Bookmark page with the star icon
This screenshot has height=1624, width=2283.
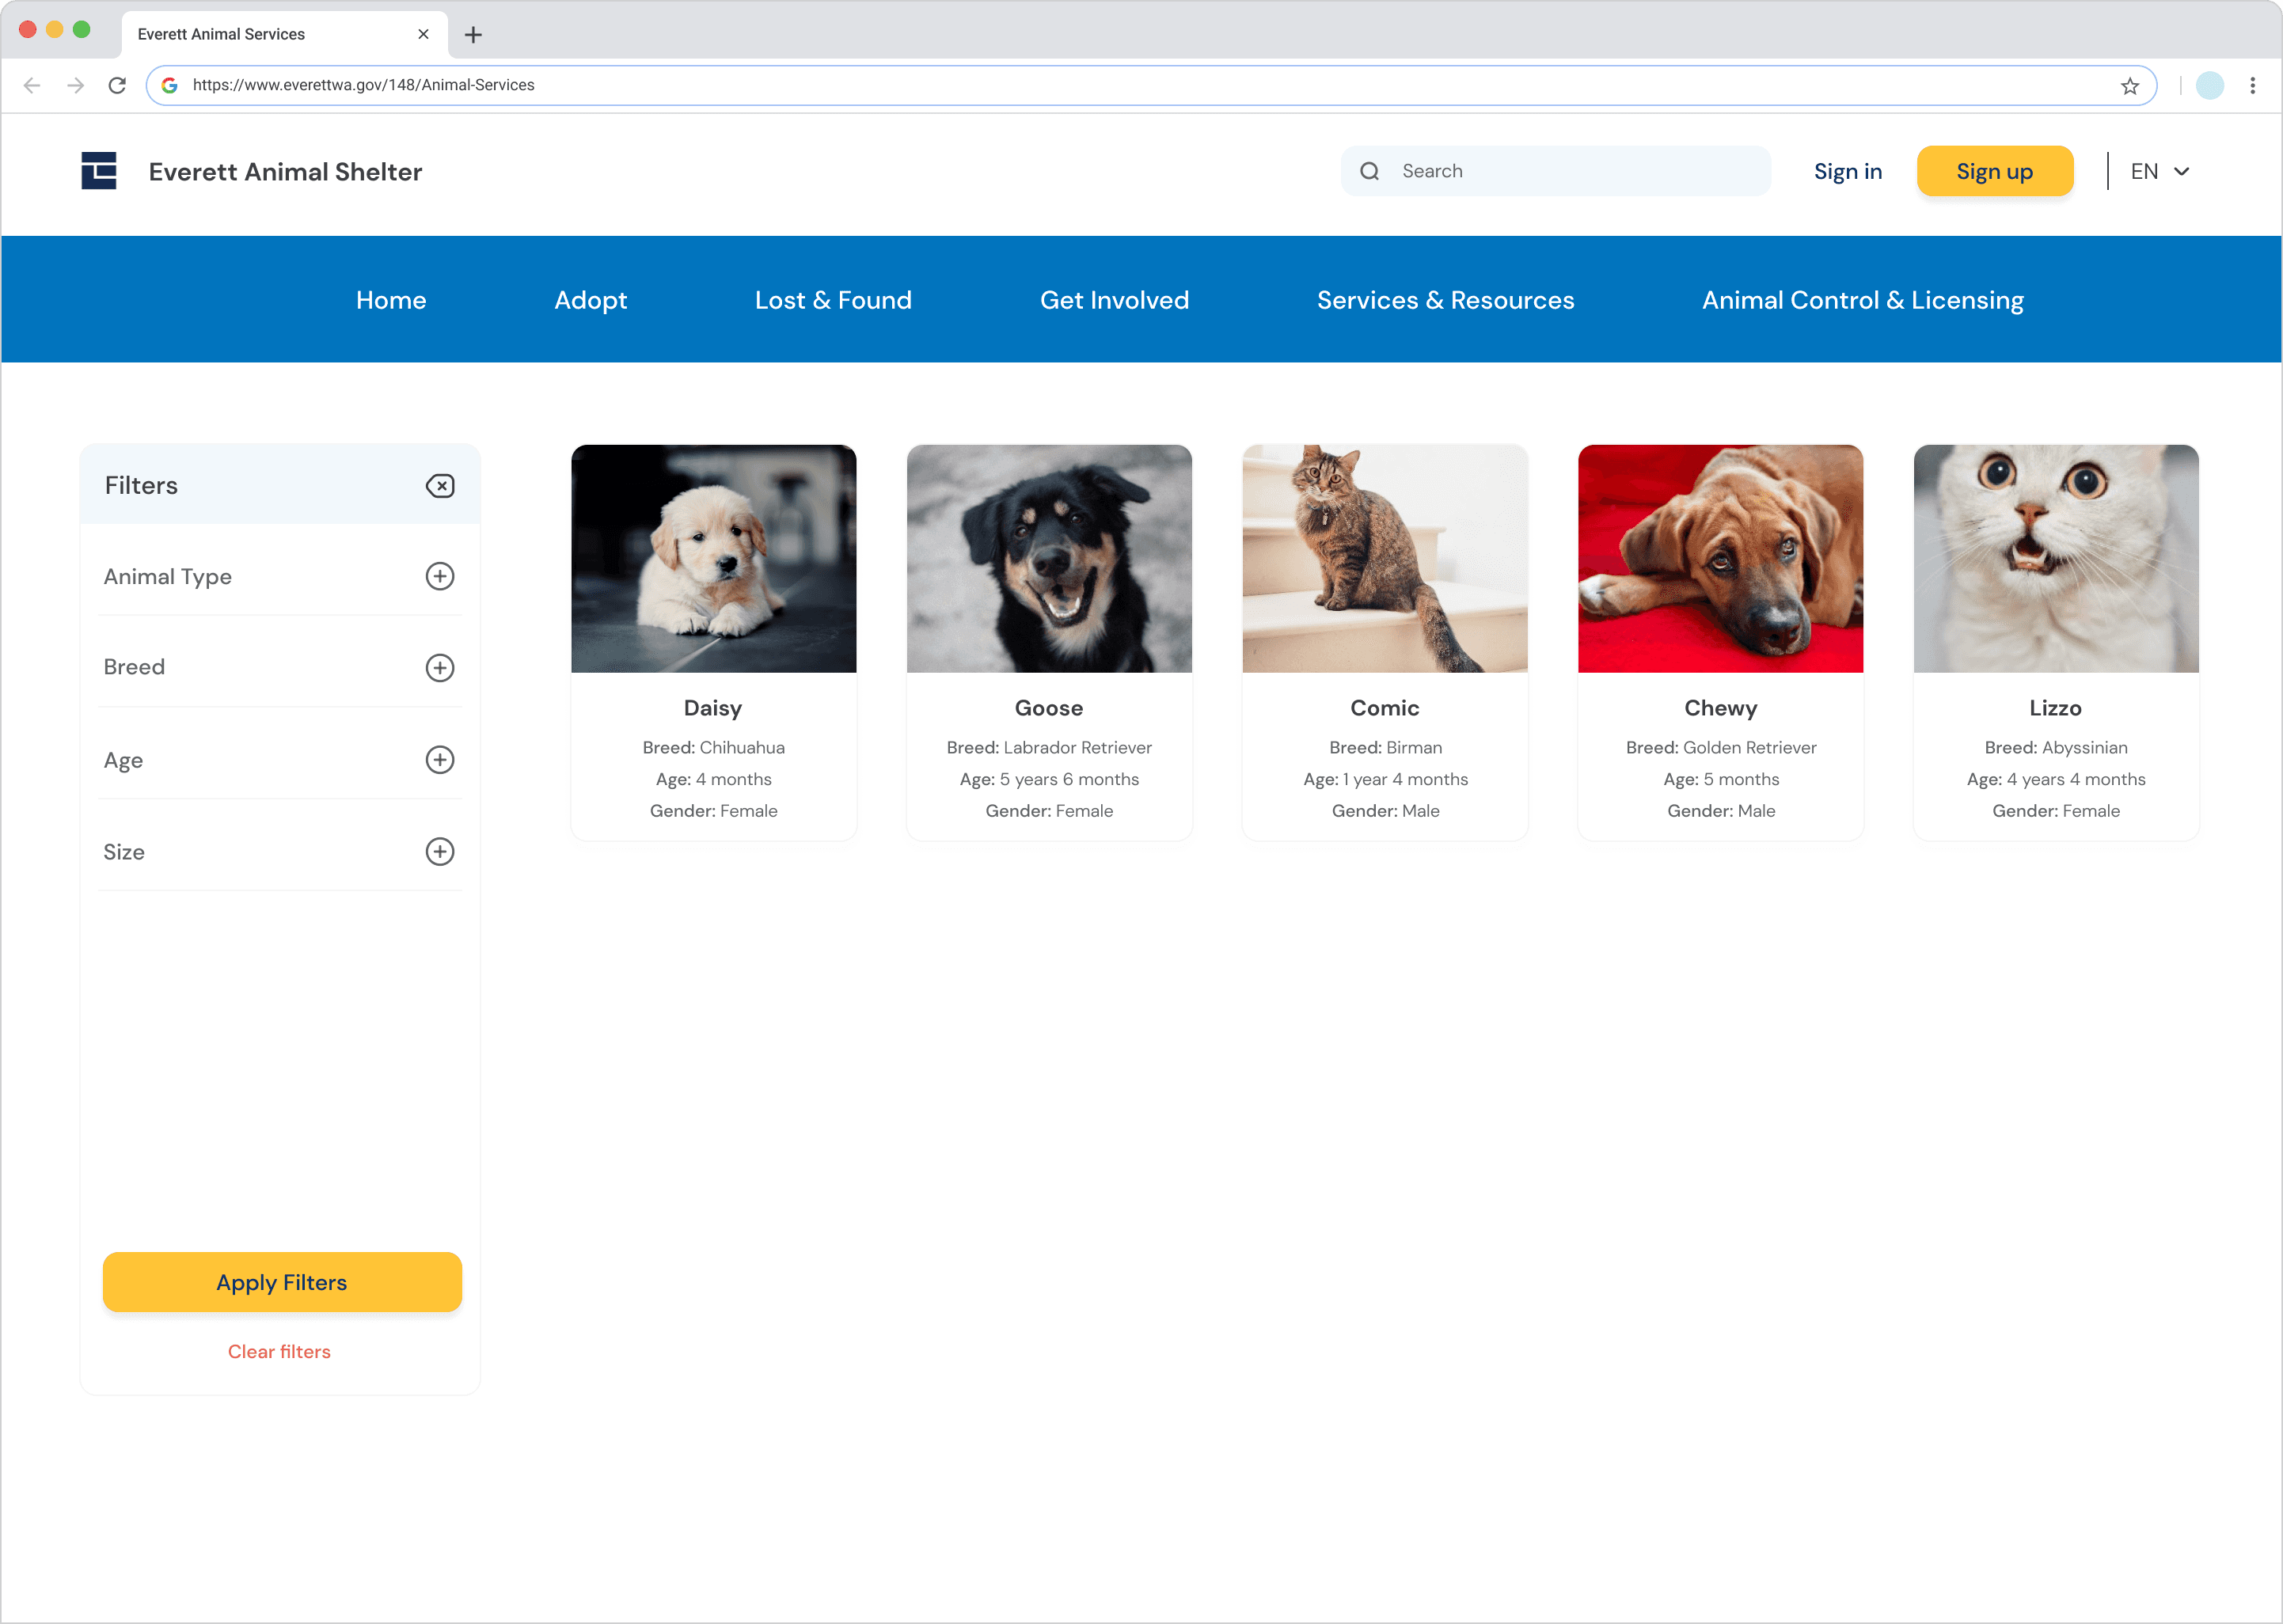click(2129, 86)
